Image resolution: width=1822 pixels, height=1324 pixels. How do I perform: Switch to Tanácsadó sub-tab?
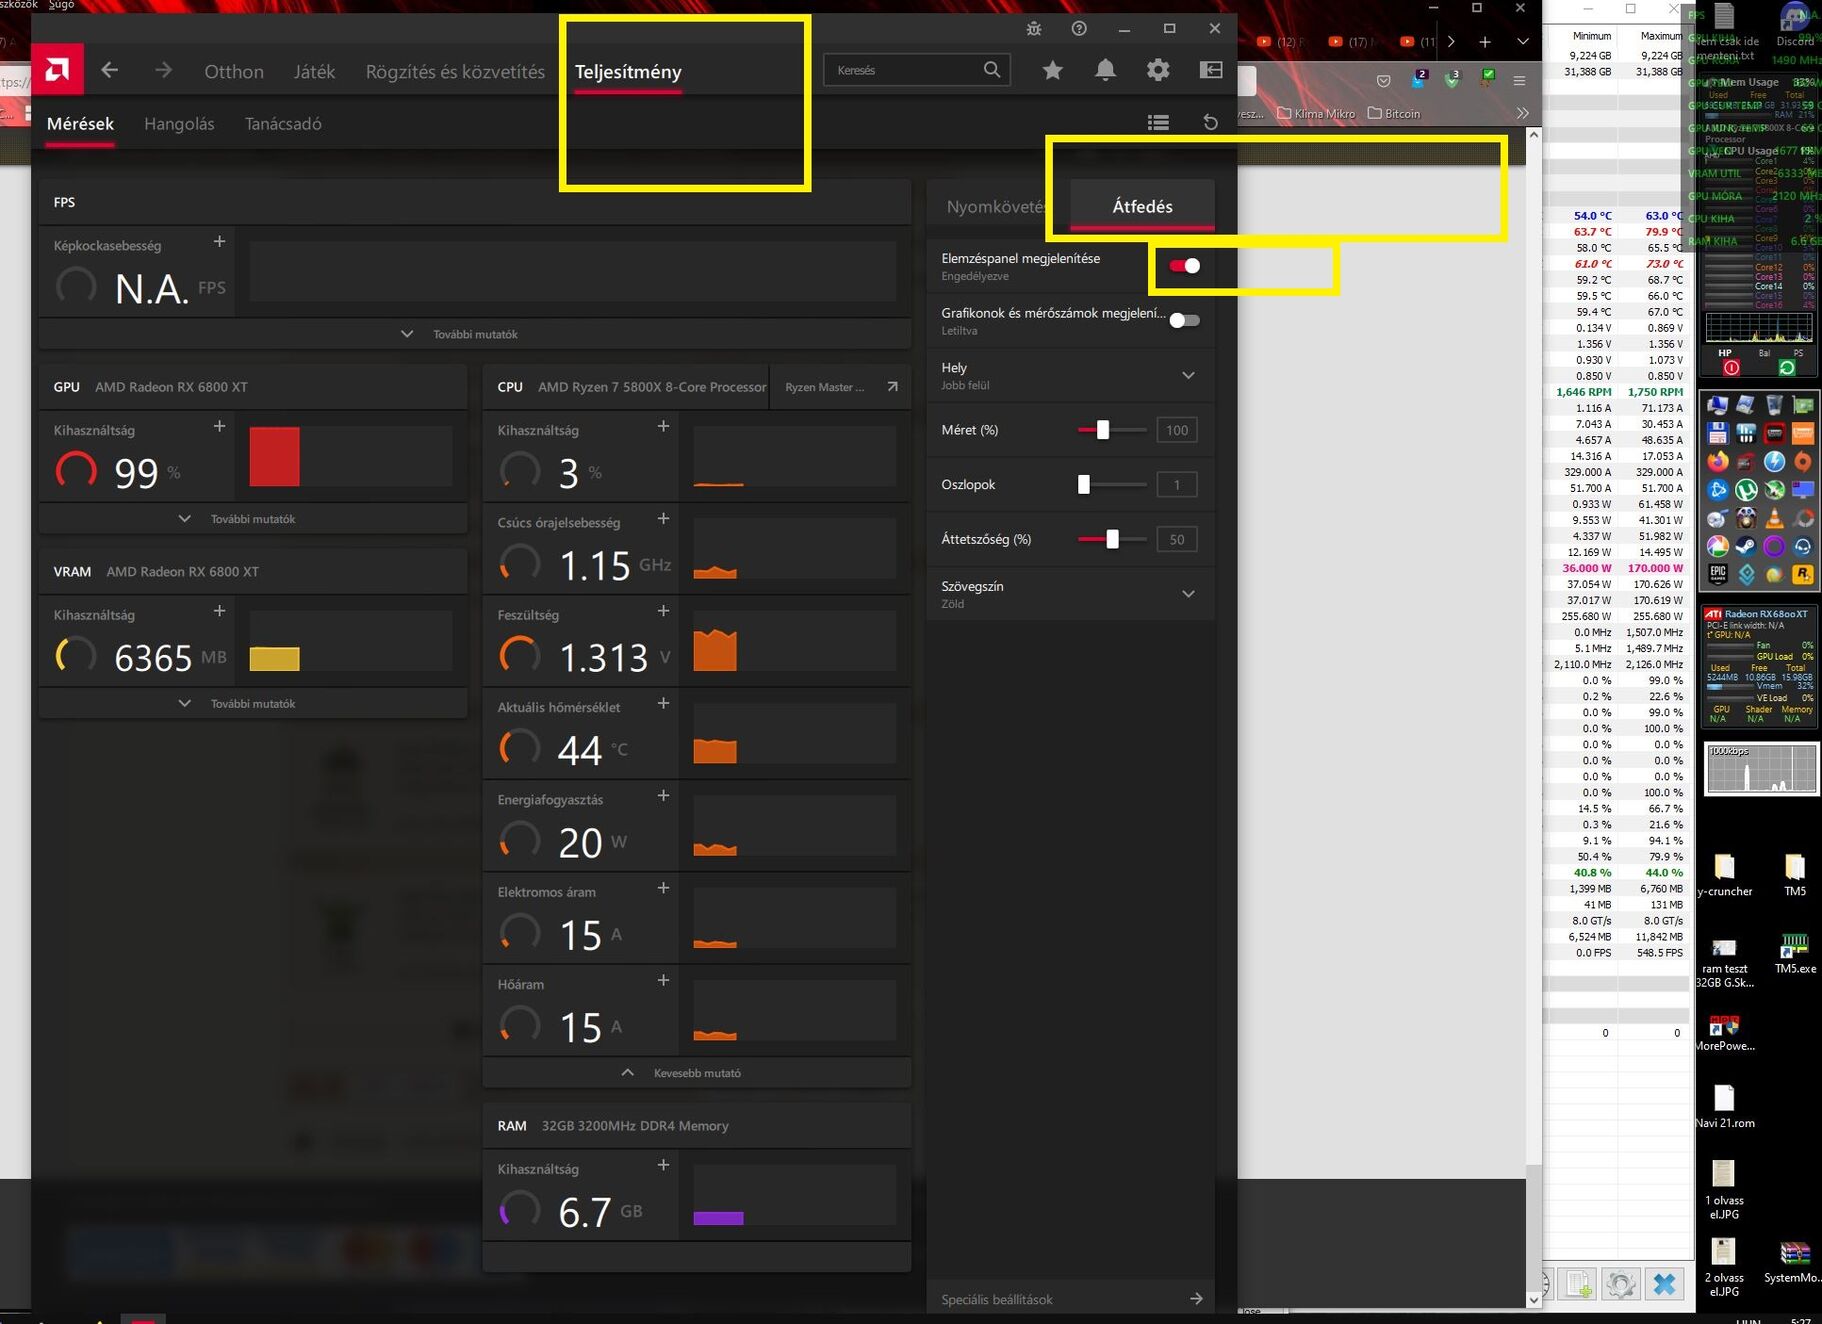click(x=283, y=124)
